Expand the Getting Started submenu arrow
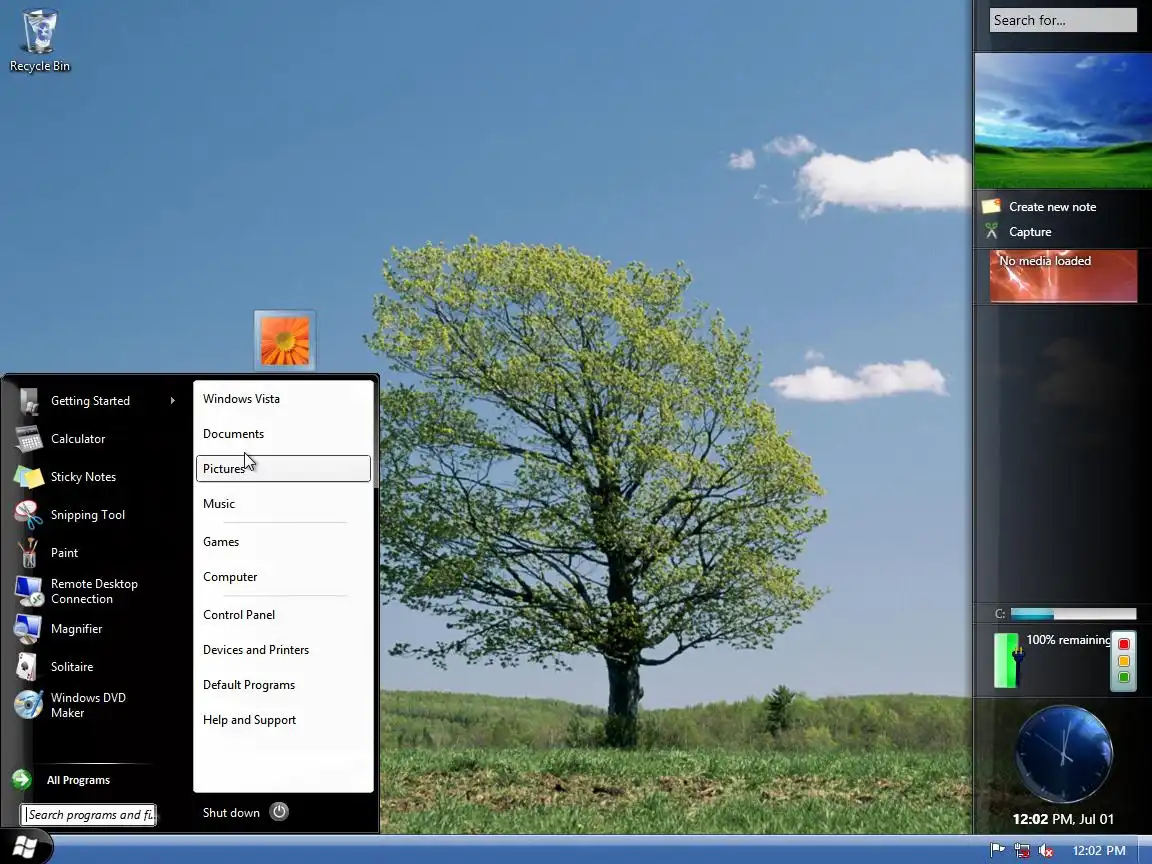 click(x=173, y=400)
